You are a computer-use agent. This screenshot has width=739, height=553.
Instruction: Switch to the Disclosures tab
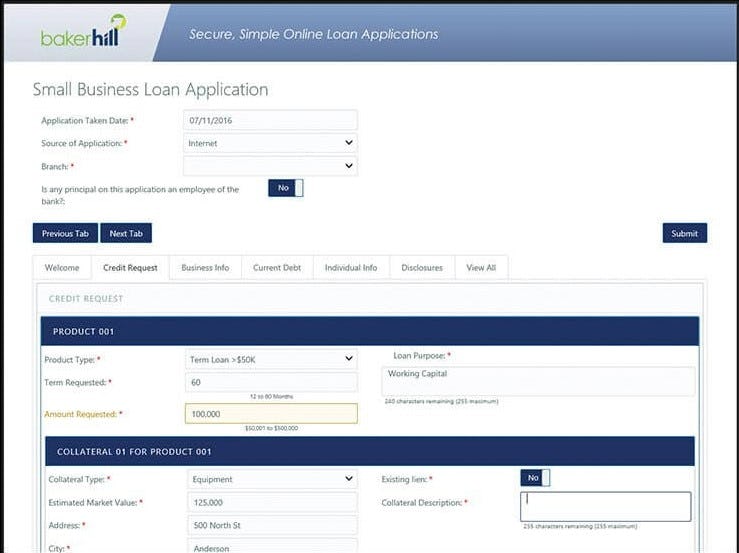coord(422,268)
